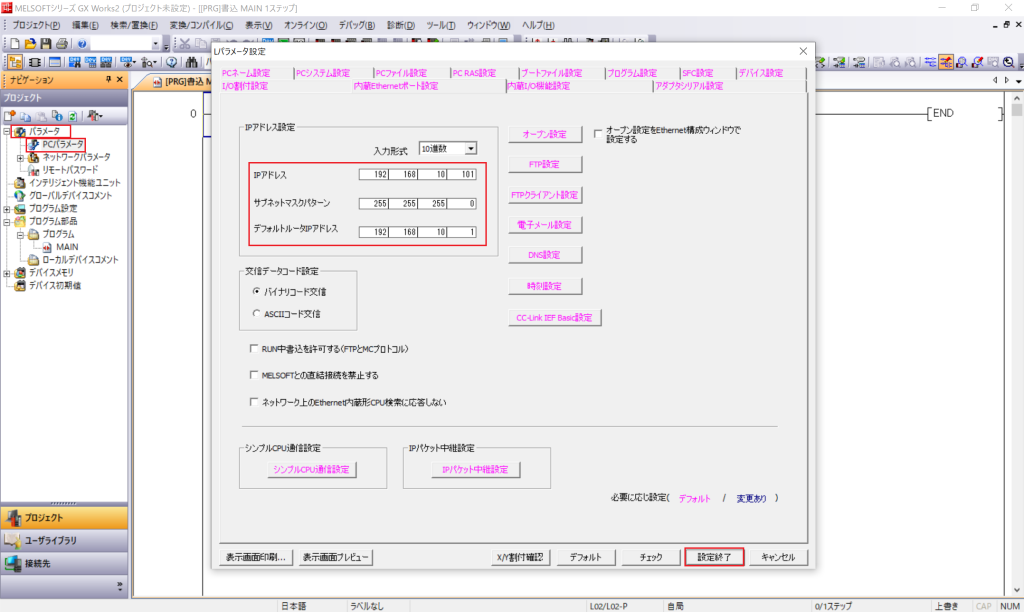Check MELSOFTとの直結接続を禁止する option
The height and width of the screenshot is (612, 1024).
point(254,376)
